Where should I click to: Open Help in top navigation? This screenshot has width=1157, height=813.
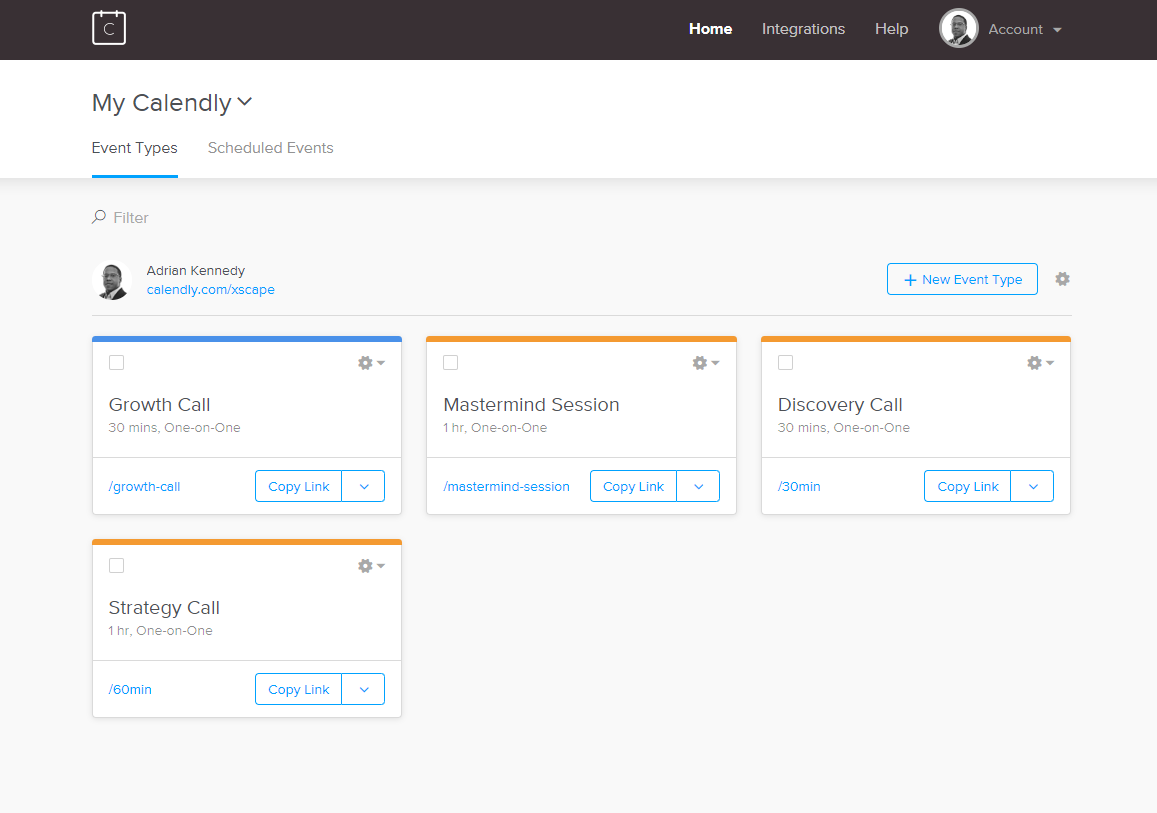891,29
